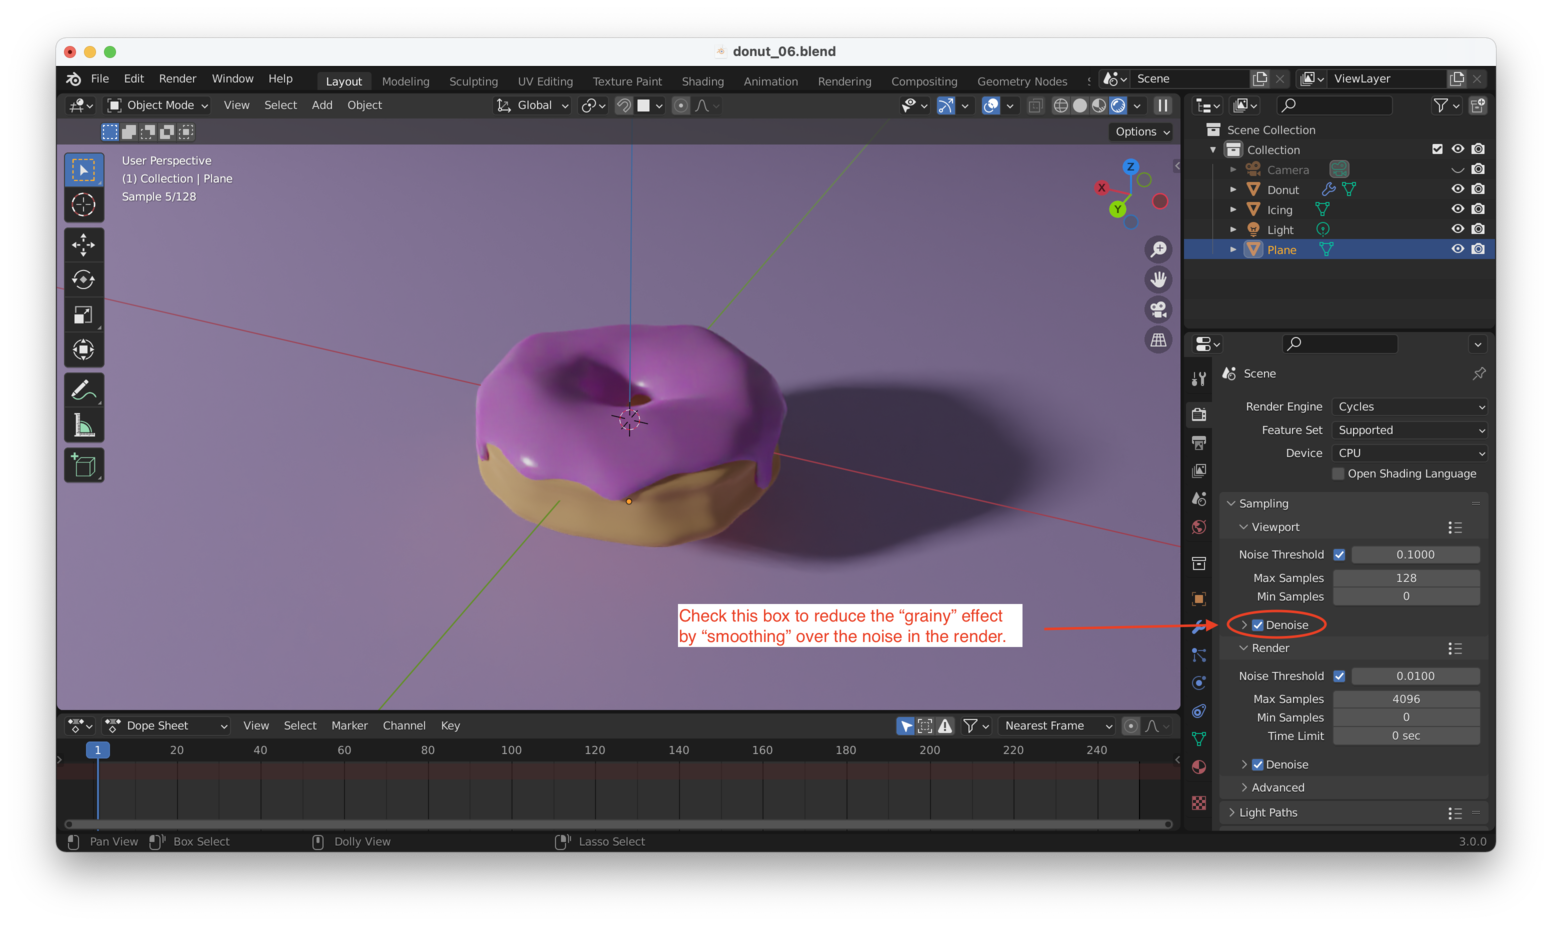Open the Options panel in the viewport

1140,131
